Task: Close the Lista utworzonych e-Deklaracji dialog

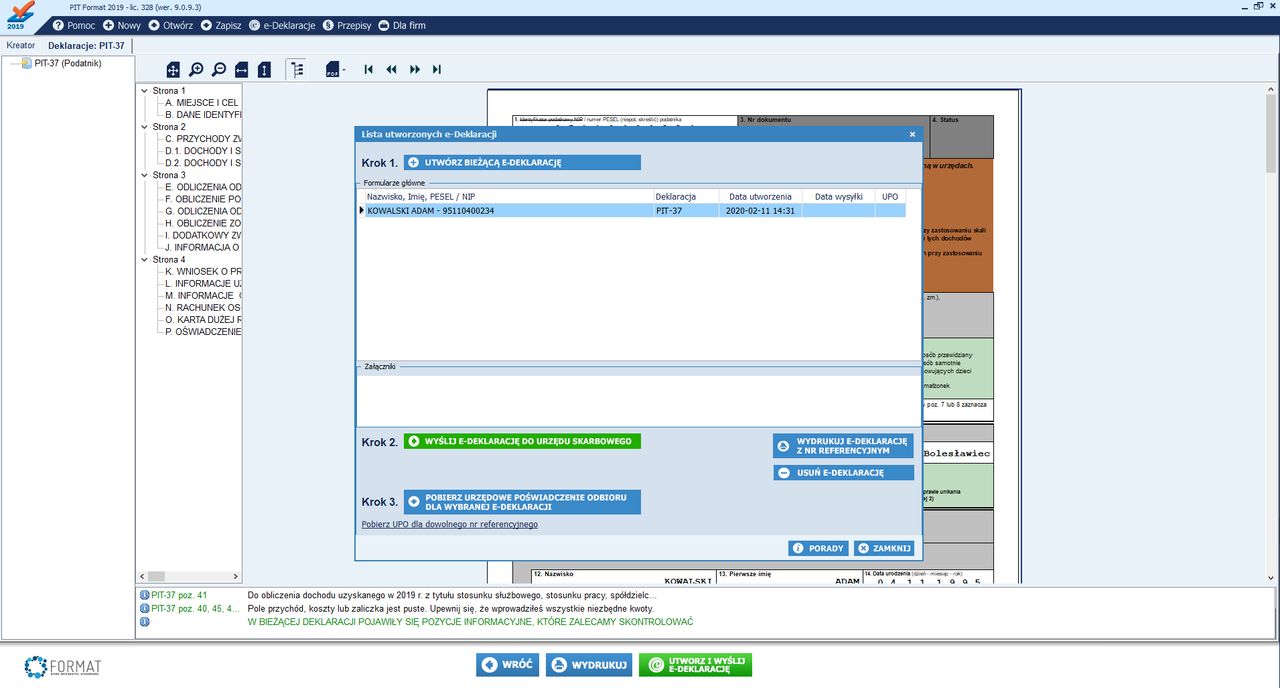Action: [x=912, y=134]
